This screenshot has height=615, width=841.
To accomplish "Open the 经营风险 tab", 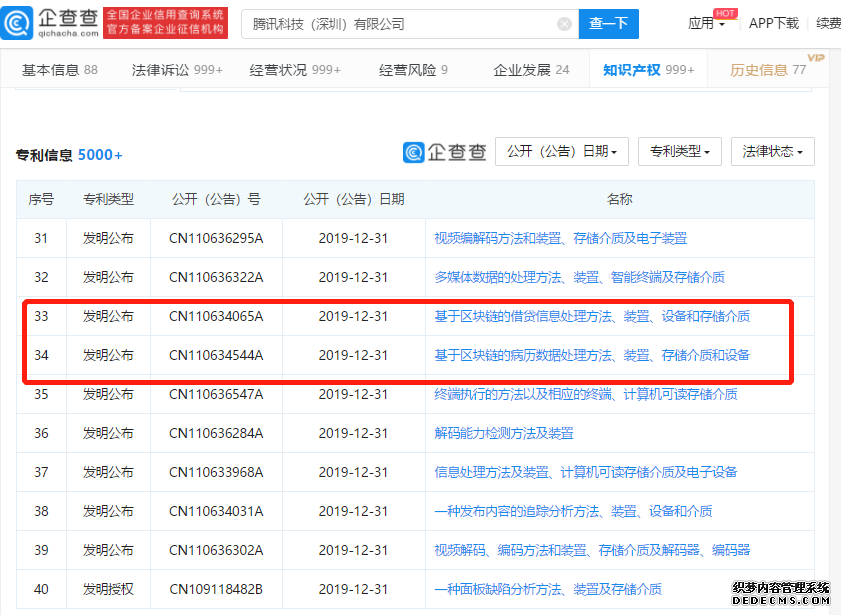I will click(x=413, y=70).
